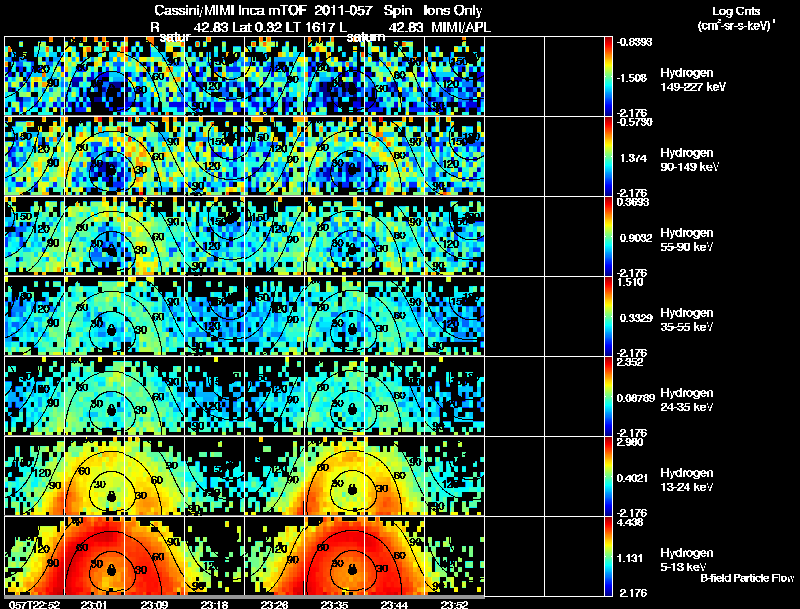Click the Hydrogen 90-149 keV row label

coord(689,160)
